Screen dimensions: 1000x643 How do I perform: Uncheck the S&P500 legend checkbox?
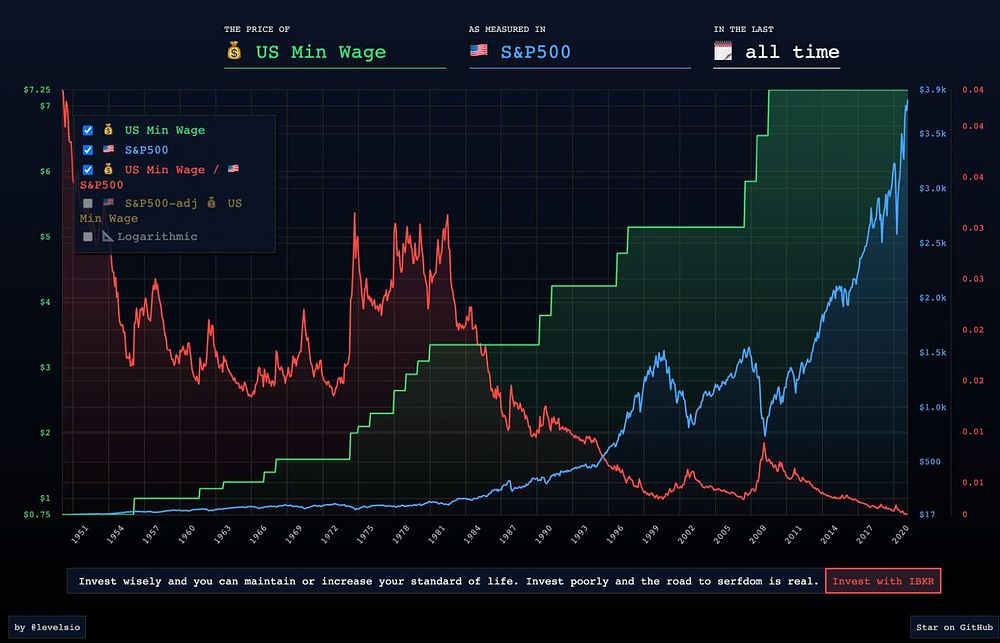click(88, 150)
